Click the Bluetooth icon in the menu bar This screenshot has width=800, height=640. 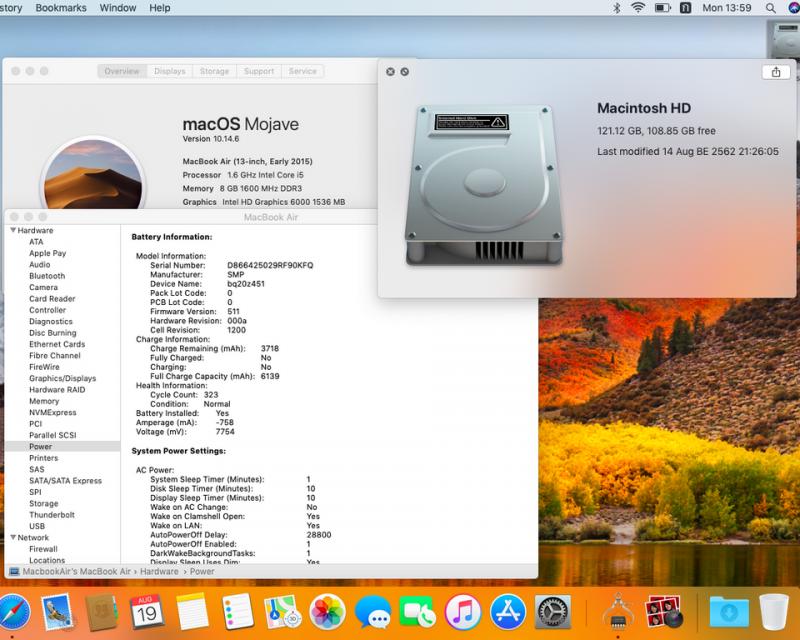[617, 8]
